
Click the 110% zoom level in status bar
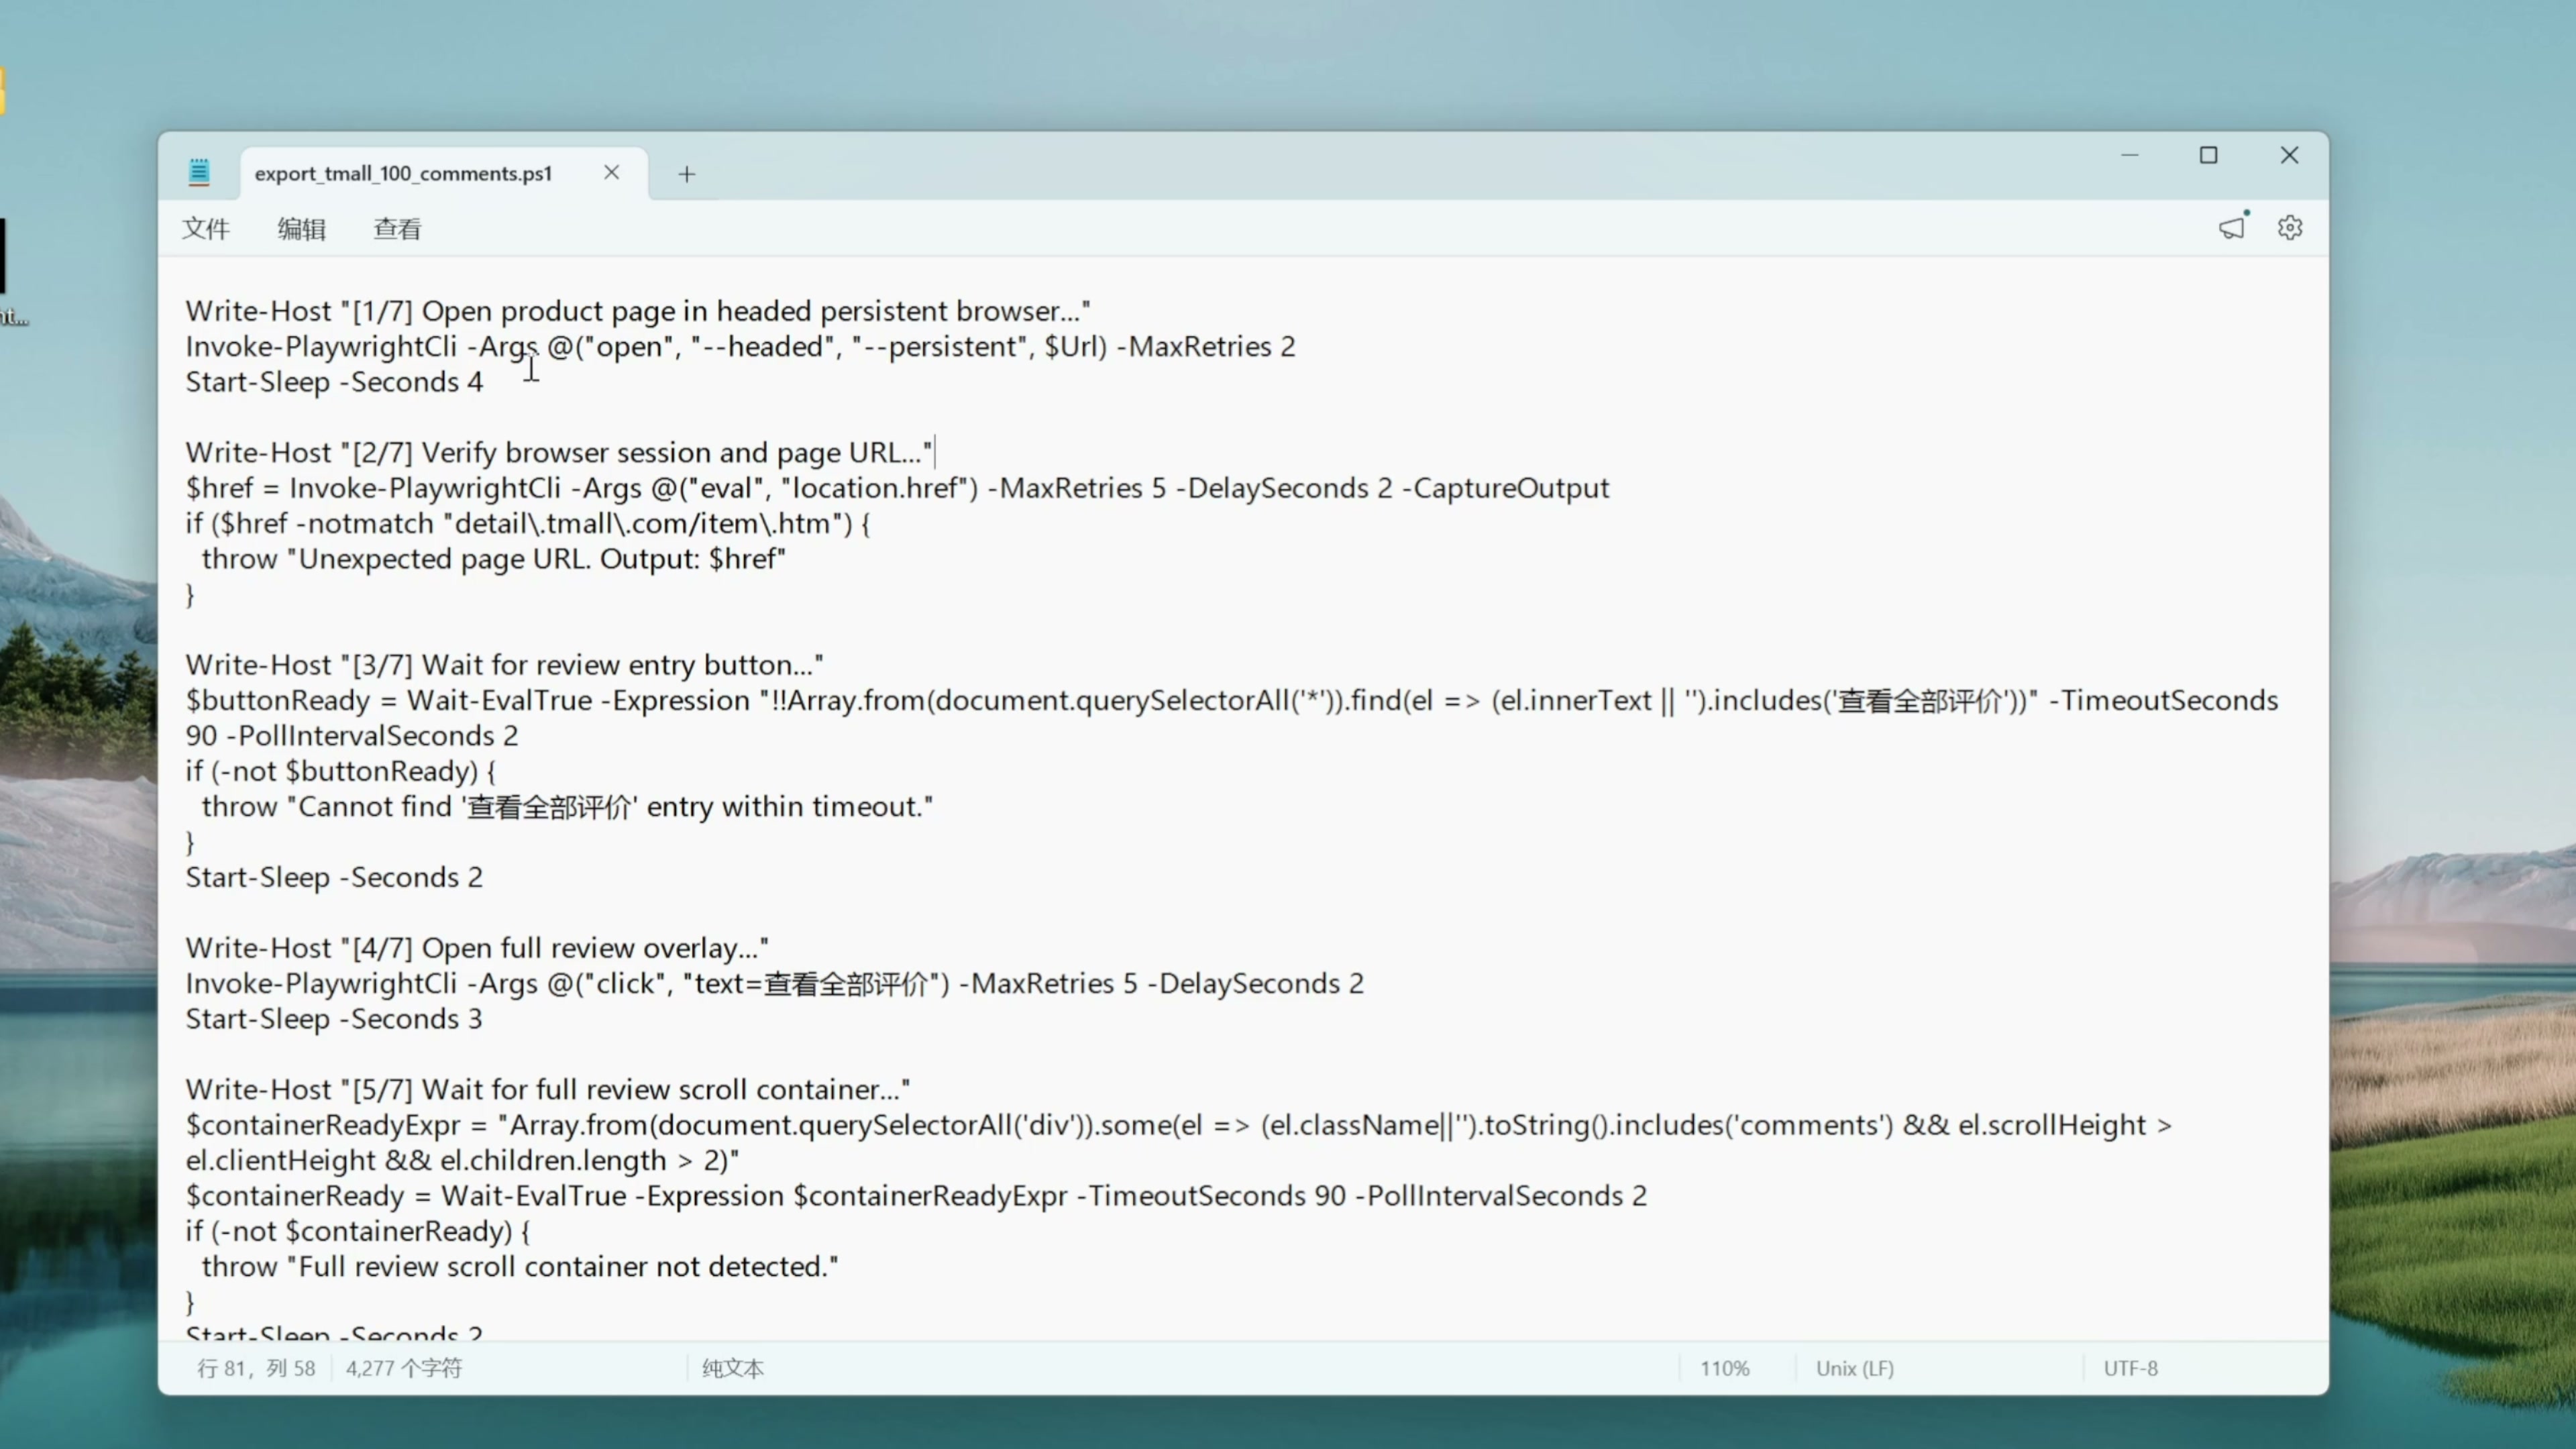(1724, 1368)
